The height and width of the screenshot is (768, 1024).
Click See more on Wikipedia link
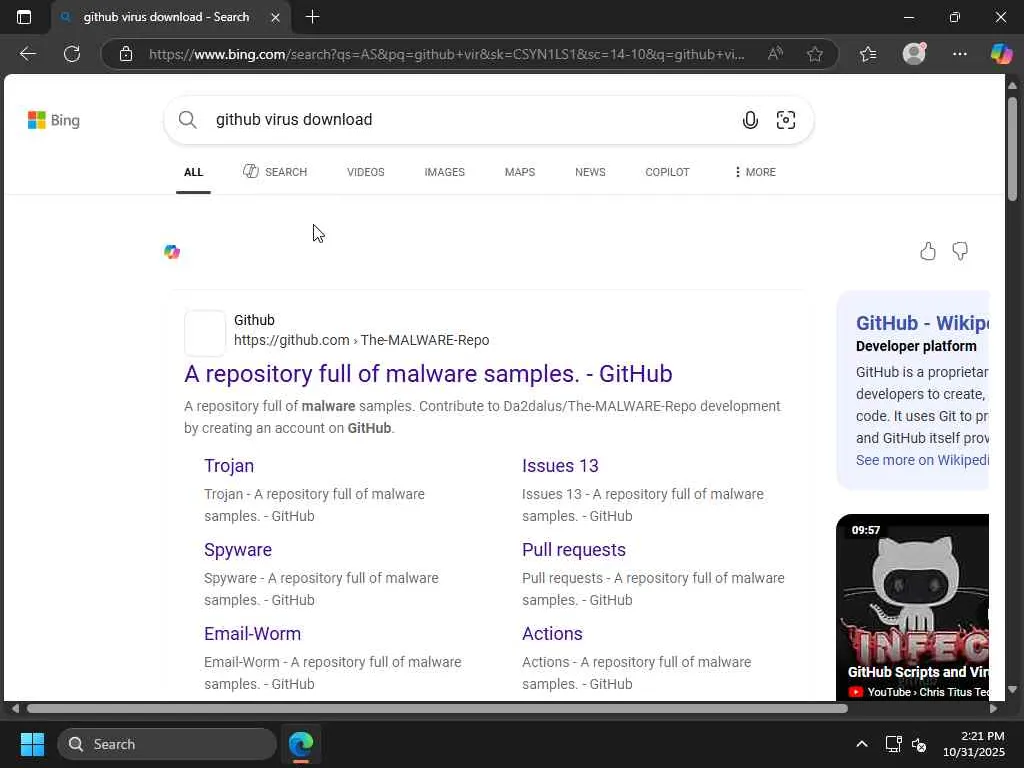pyautogui.click(x=922, y=460)
